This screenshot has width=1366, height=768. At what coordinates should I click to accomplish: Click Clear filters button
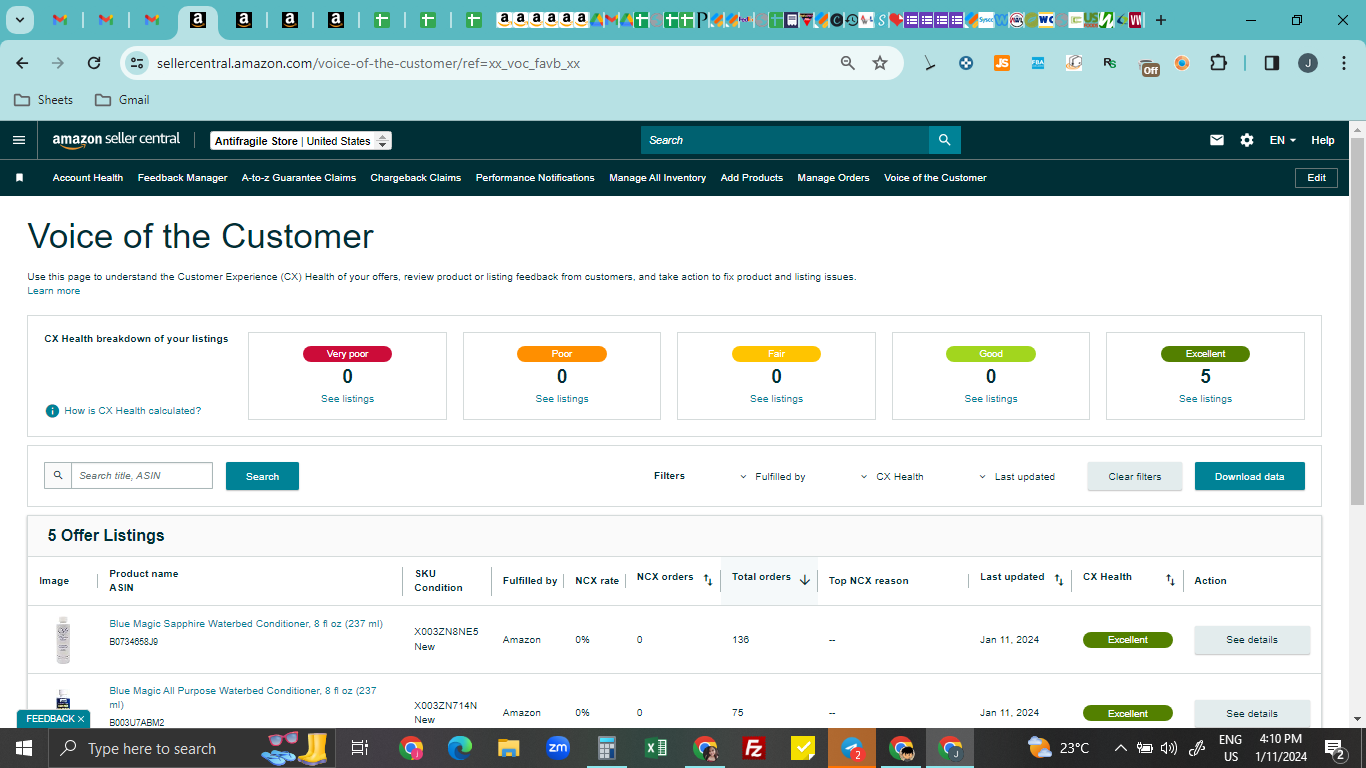click(1135, 476)
